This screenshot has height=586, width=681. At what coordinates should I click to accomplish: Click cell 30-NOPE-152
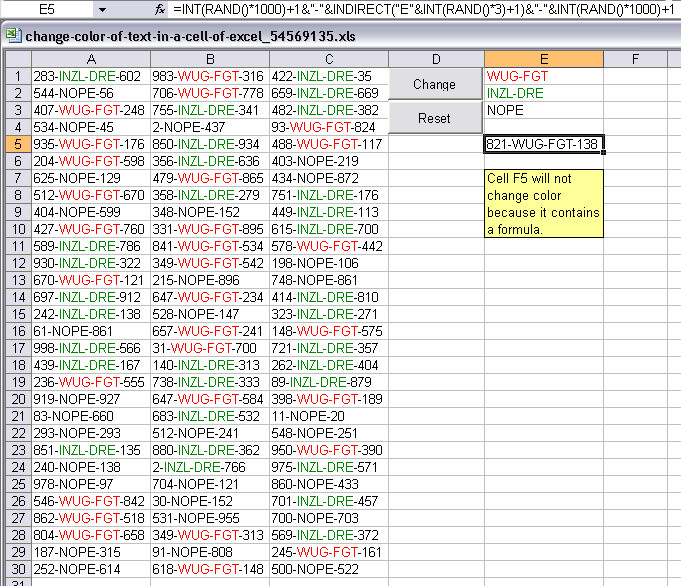pyautogui.click(x=210, y=501)
